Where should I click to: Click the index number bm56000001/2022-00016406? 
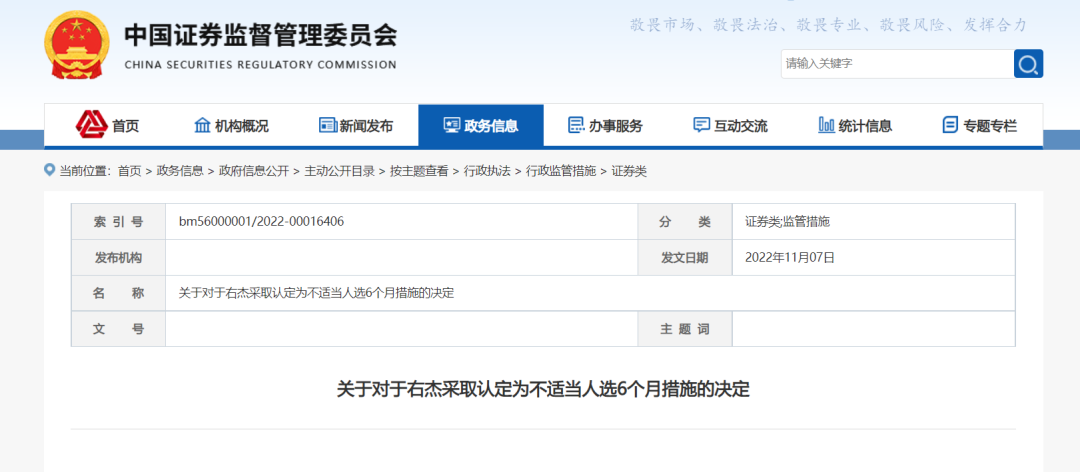262,221
